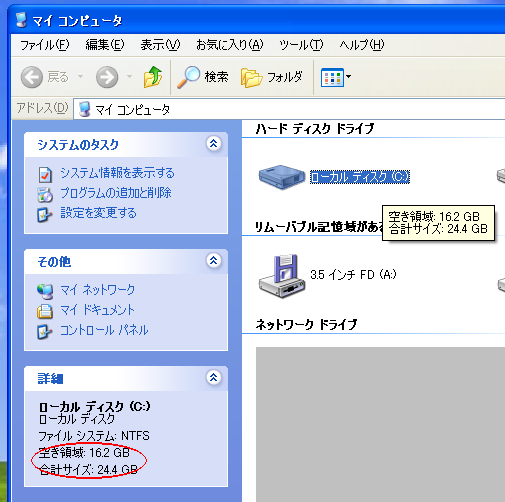Click the ハード ディスク ドライブ group header

[x=315, y=129]
